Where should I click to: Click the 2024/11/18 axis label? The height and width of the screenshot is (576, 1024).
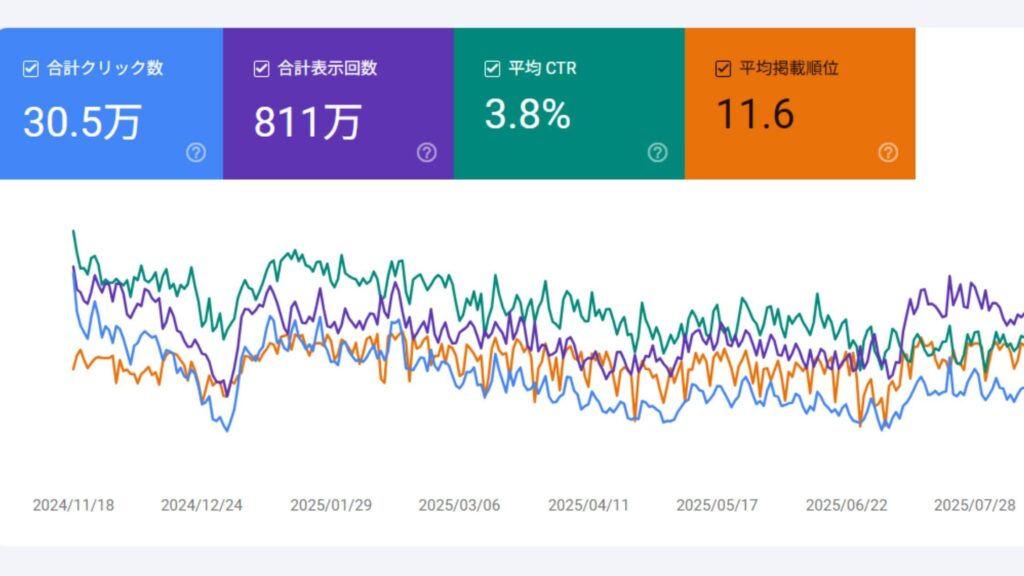(74, 505)
